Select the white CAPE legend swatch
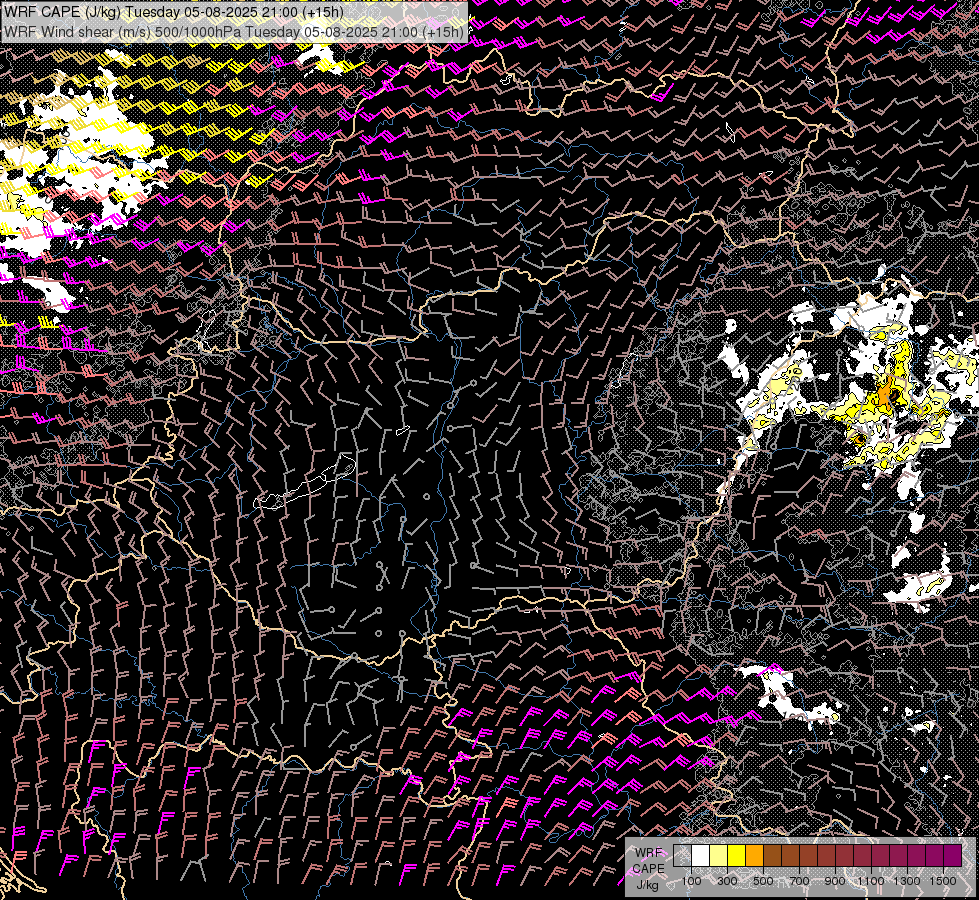979x900 pixels. [x=701, y=856]
